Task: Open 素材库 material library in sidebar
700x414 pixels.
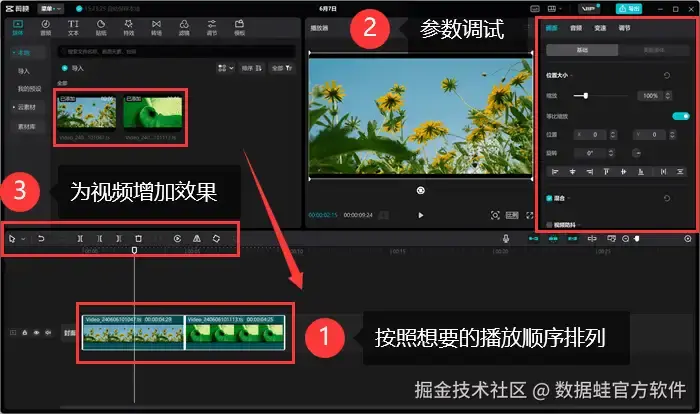Action: pos(26,127)
